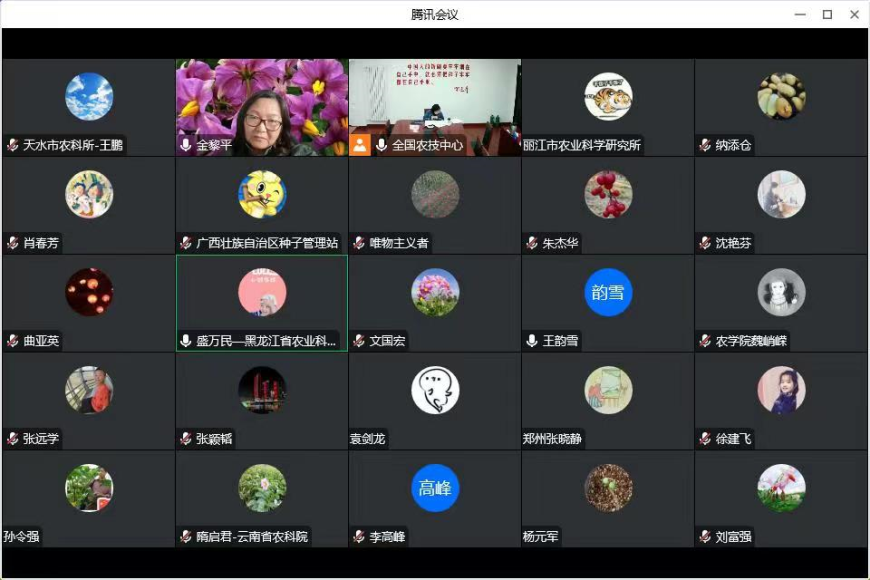Click the microphone icon next to 王韵雪
Screen dimensions: 870x580
tap(532, 341)
